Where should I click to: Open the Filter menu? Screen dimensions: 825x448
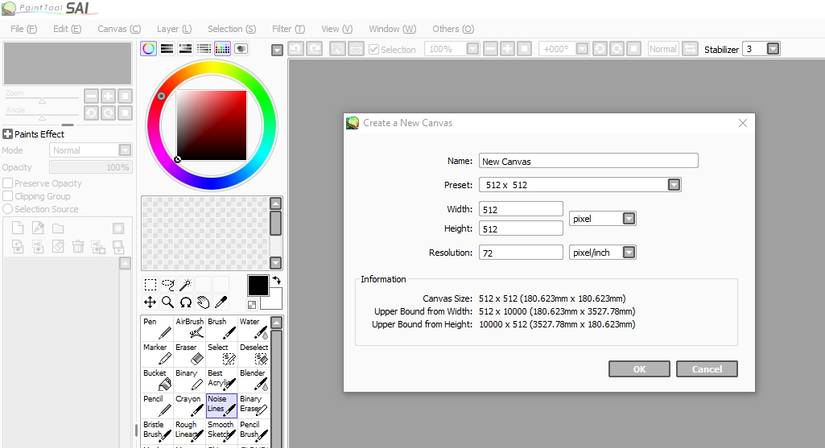click(x=288, y=29)
